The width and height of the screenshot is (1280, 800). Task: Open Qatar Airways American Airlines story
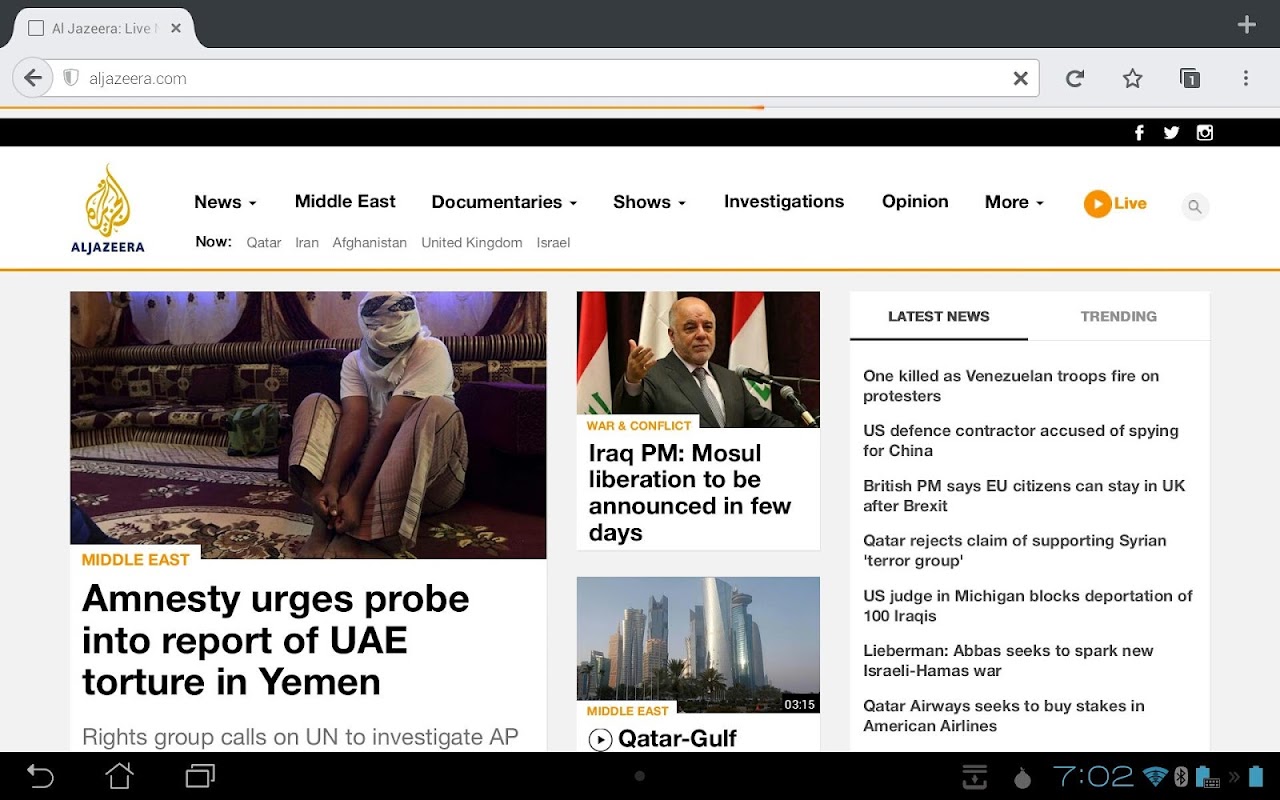point(1004,716)
